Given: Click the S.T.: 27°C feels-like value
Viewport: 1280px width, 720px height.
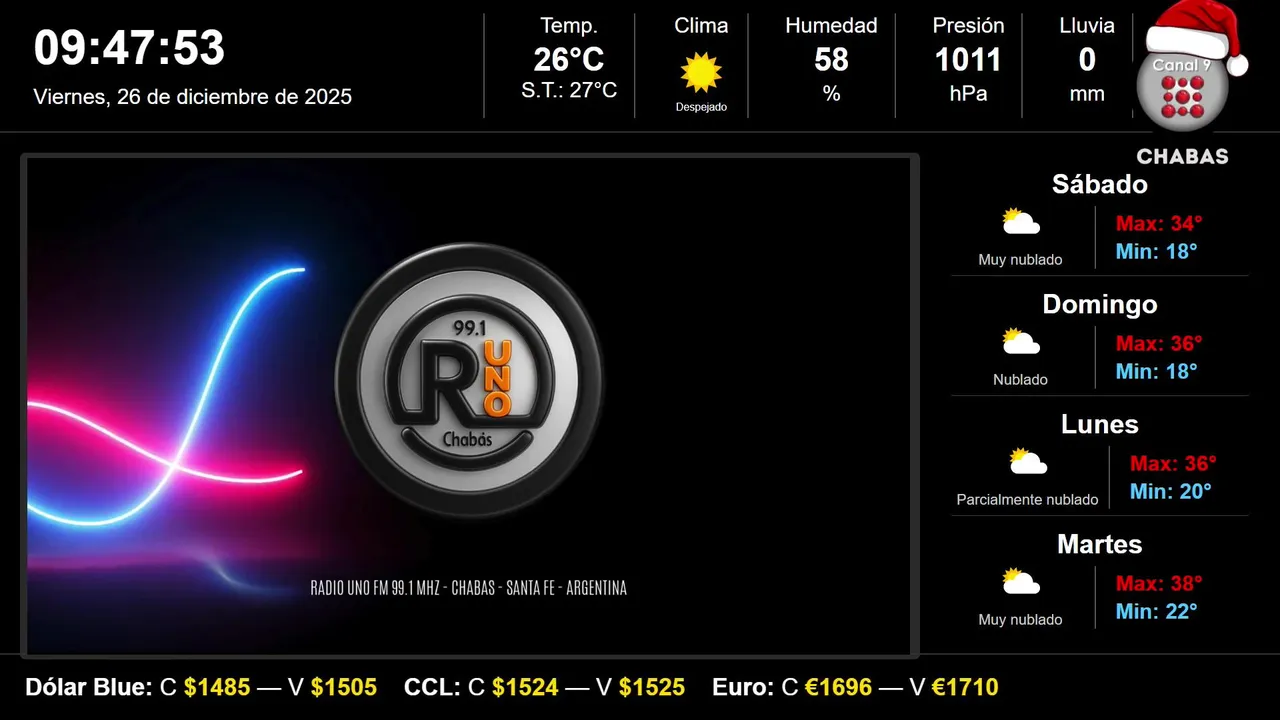Looking at the screenshot, I should tap(569, 90).
